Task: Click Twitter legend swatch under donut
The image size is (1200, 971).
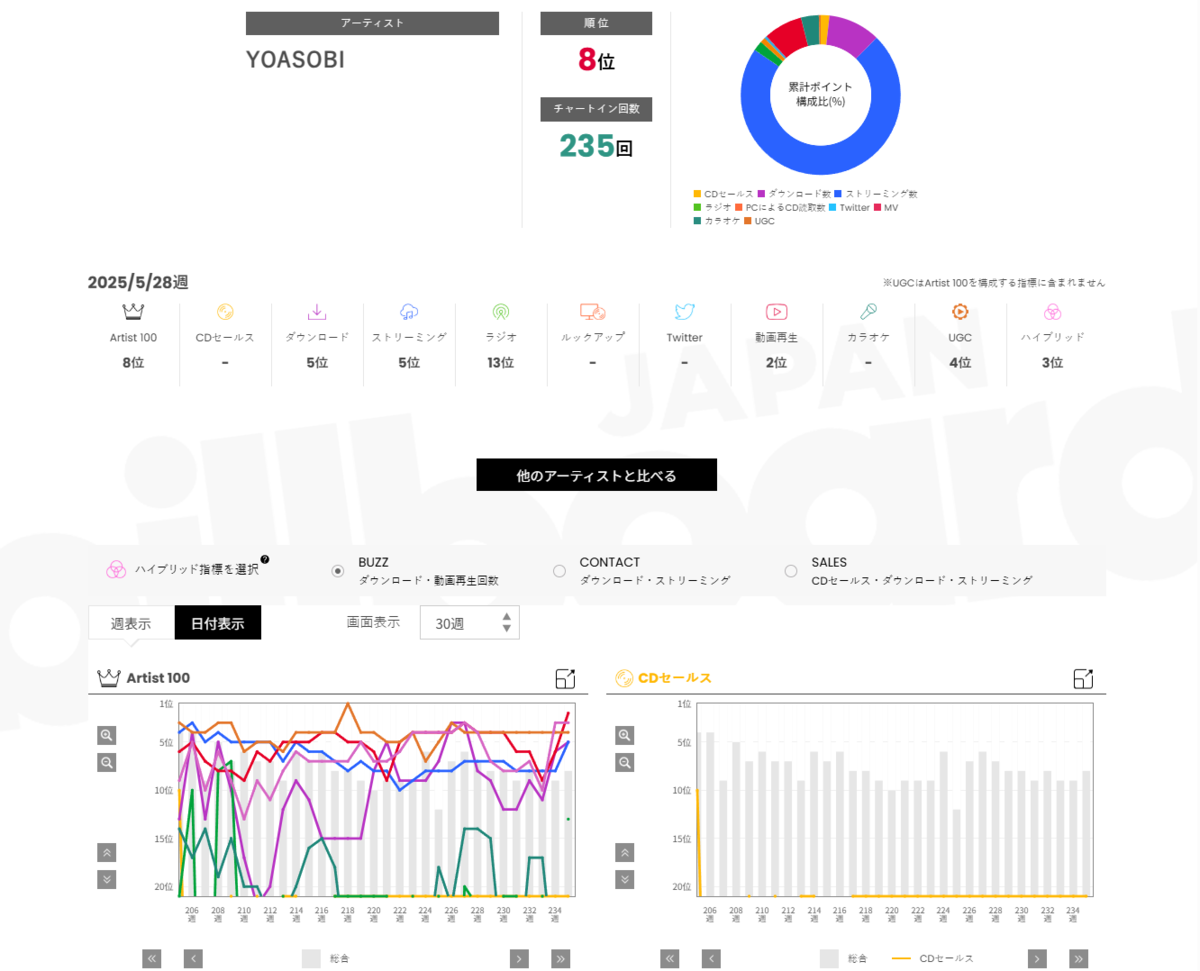Action: pos(832,208)
